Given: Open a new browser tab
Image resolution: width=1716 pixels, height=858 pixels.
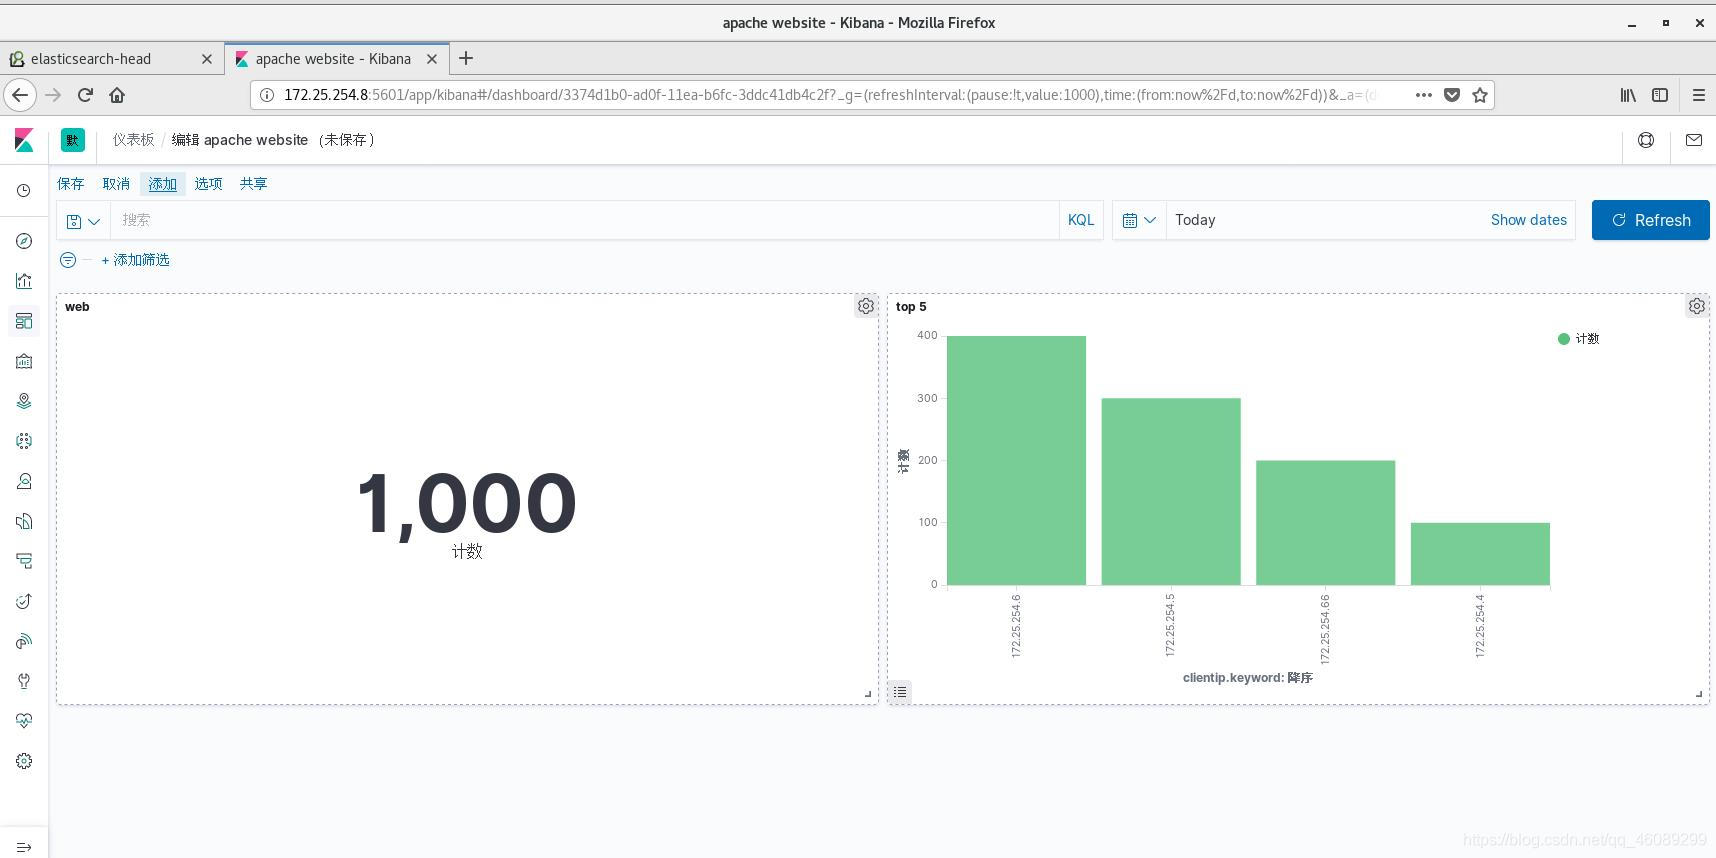Looking at the screenshot, I should 466,59.
